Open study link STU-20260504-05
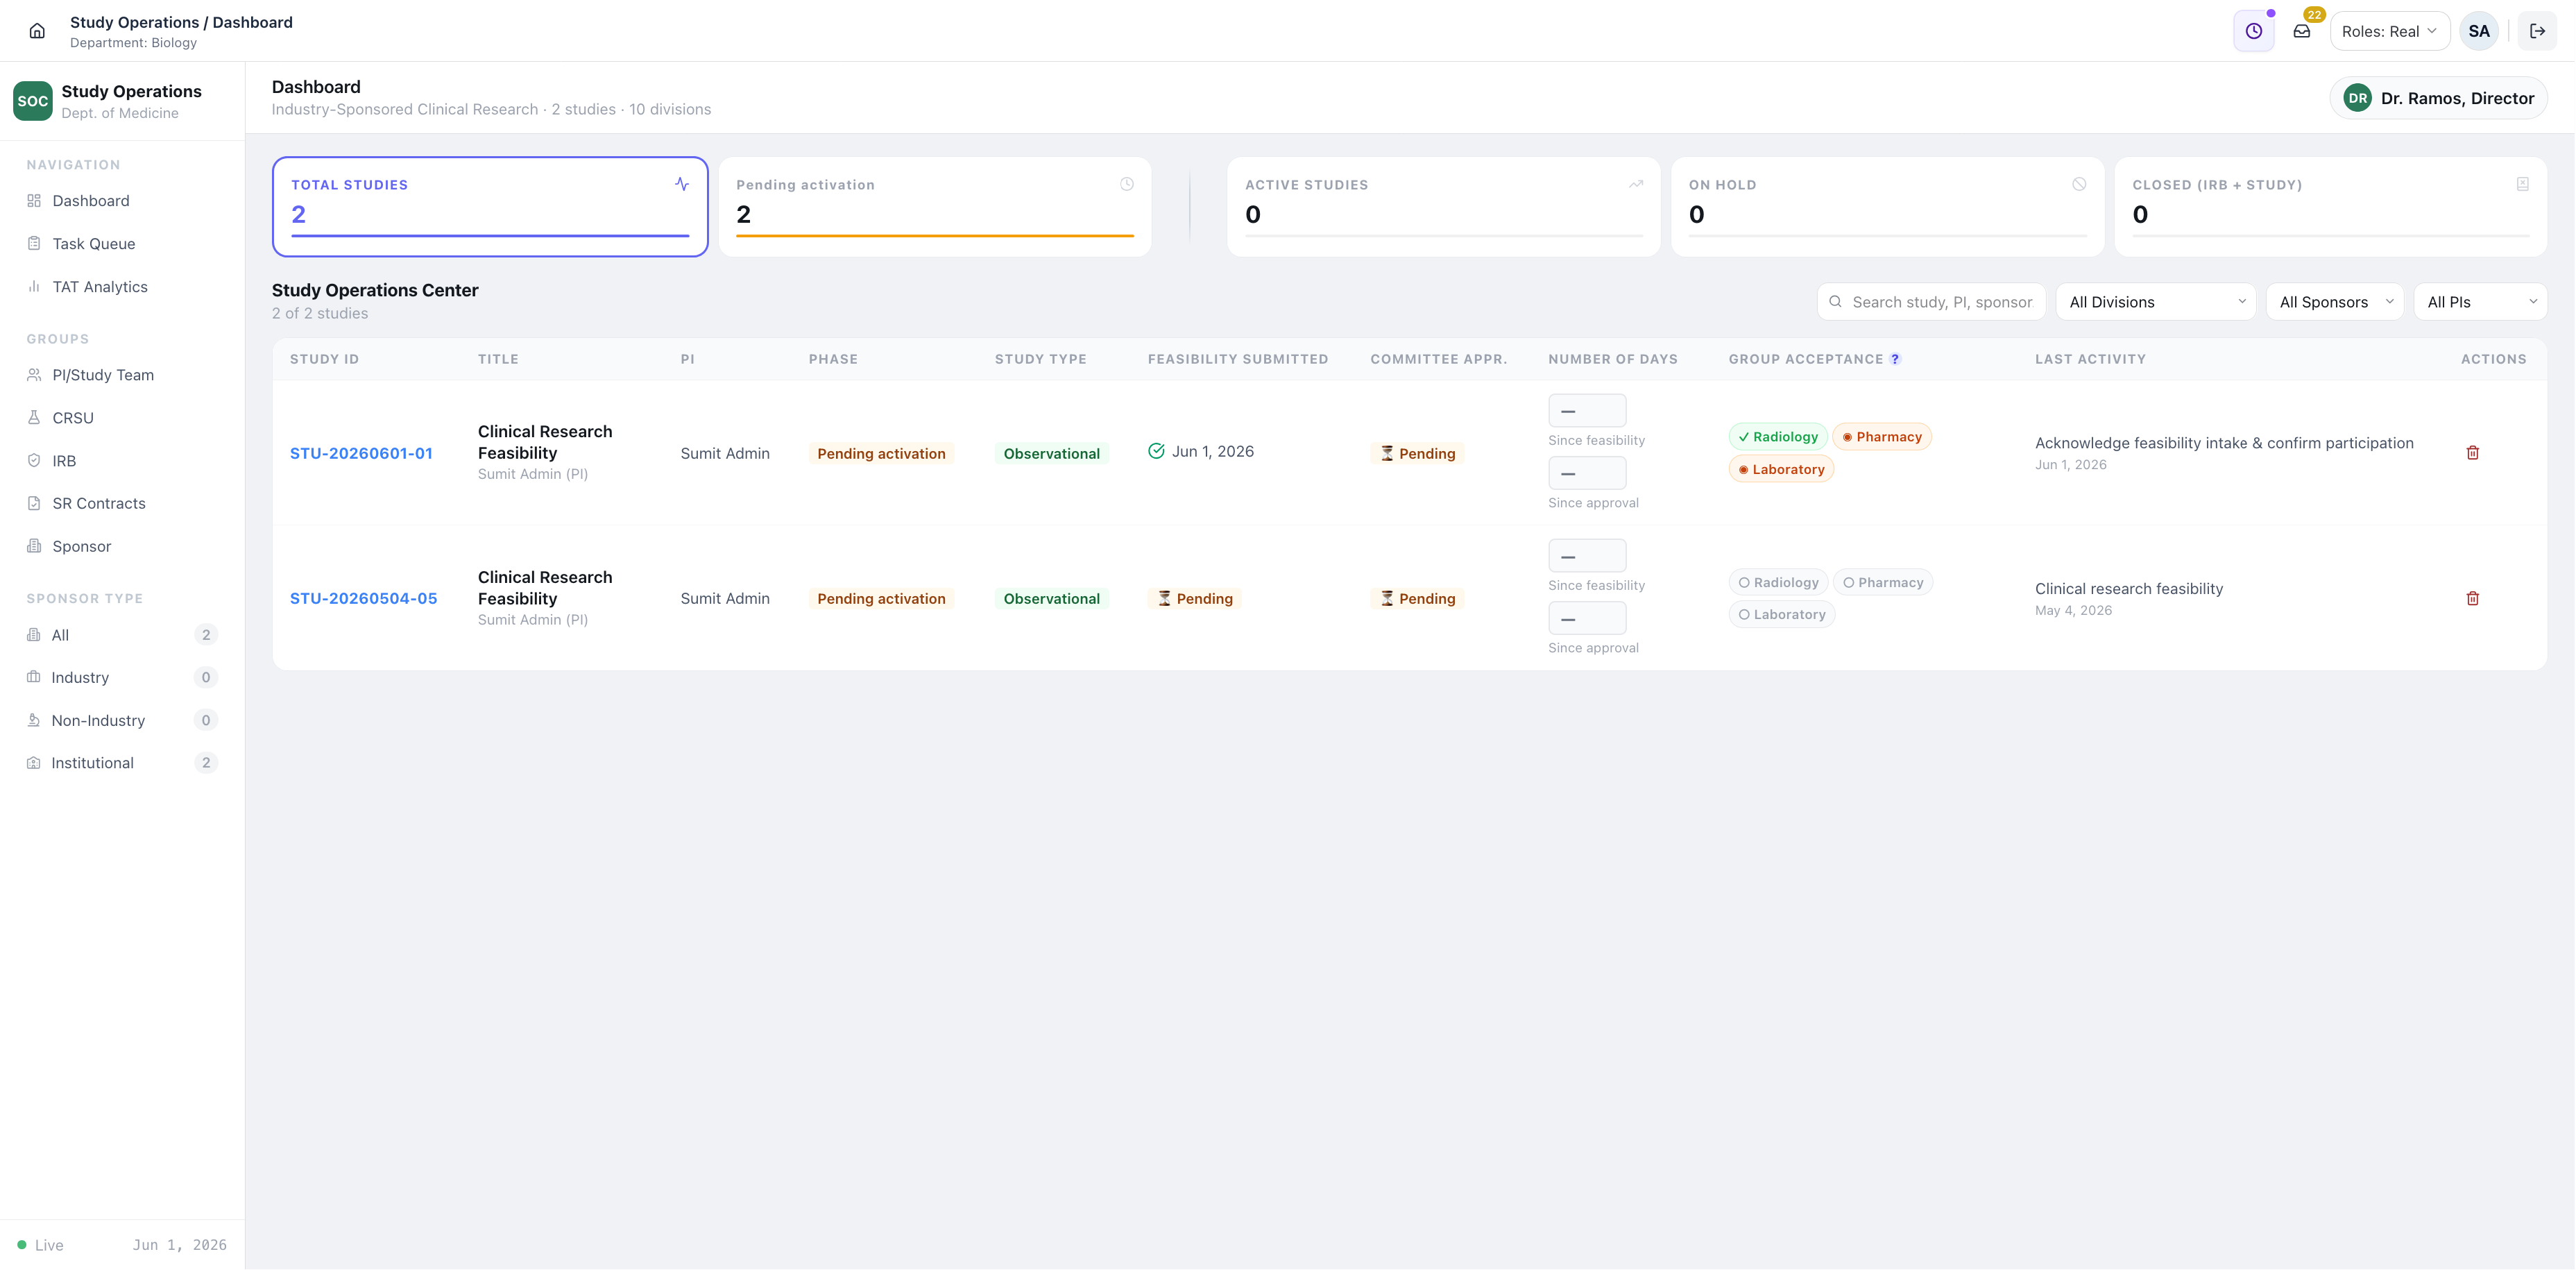Image resolution: width=2576 pixels, height=1270 pixels. click(x=363, y=598)
